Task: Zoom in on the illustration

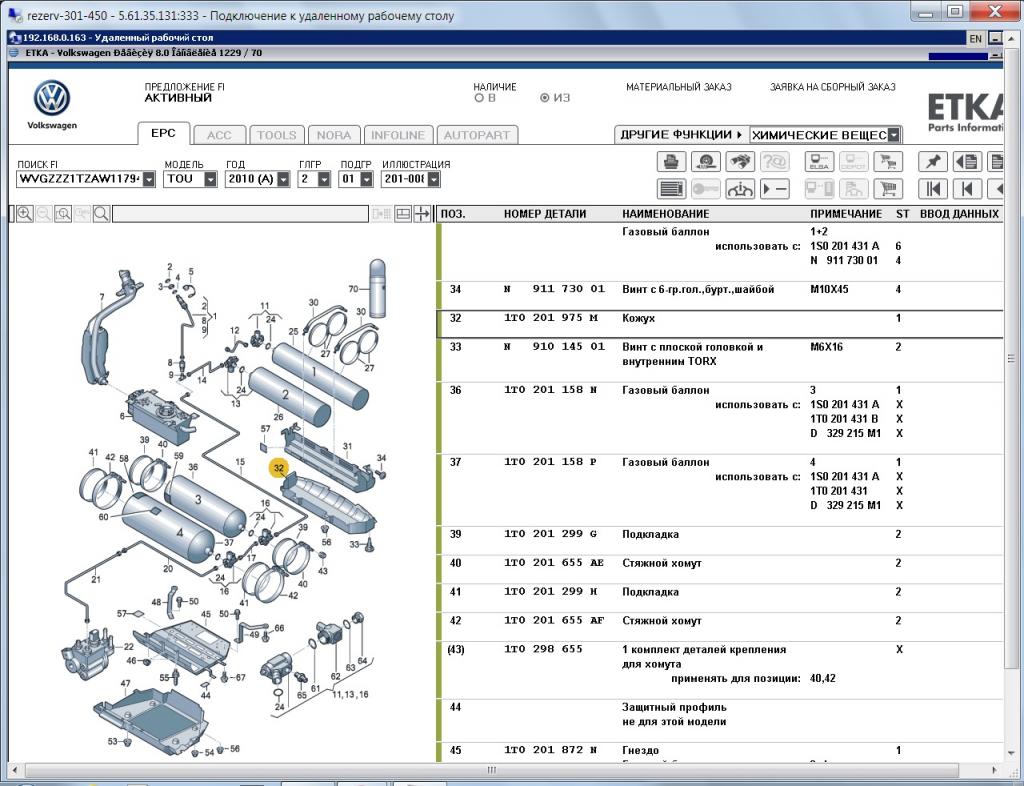Action: pos(25,213)
